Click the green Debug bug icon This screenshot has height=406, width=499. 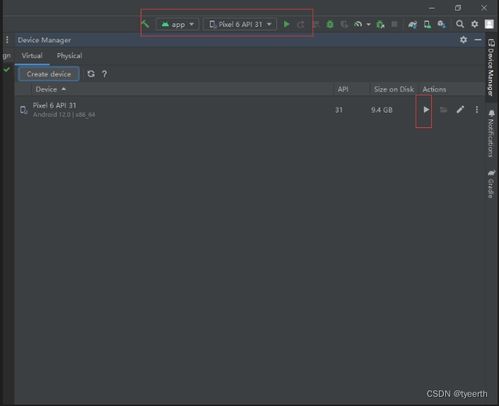330,24
